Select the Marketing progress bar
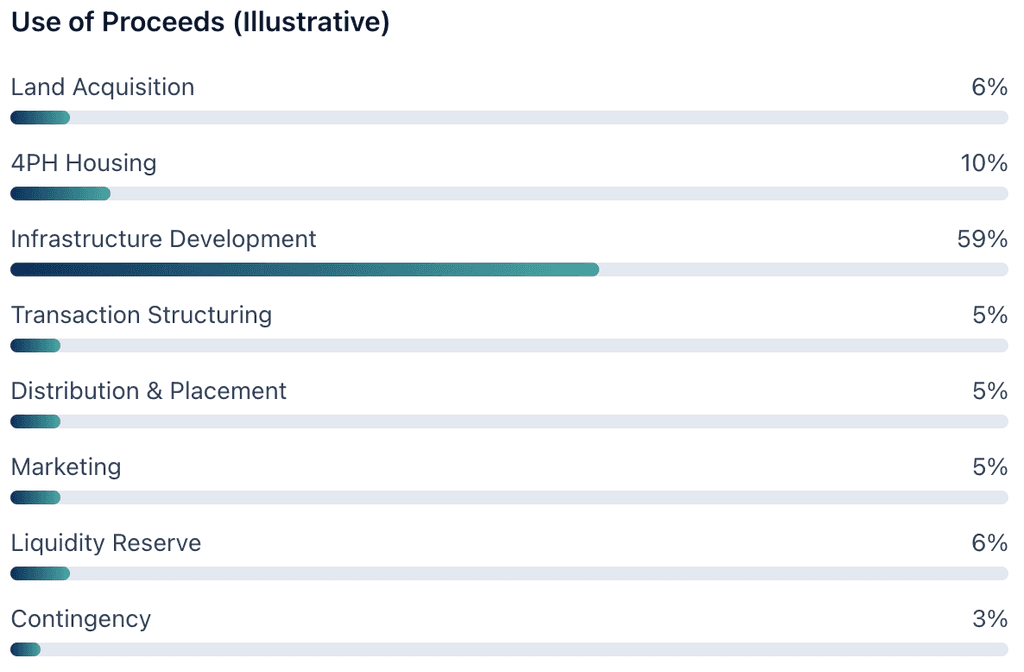This screenshot has height=672, width=1024. tap(509, 498)
